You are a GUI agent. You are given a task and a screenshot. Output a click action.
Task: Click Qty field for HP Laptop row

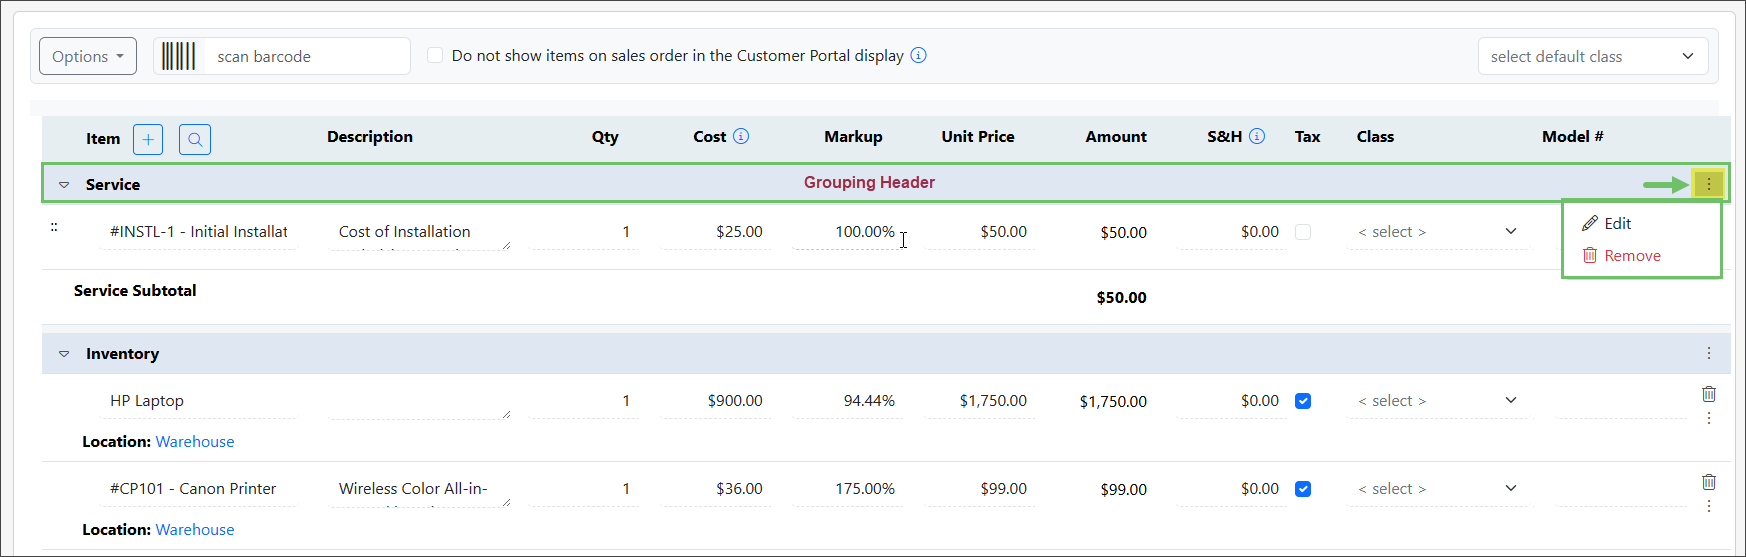[x=585, y=401]
